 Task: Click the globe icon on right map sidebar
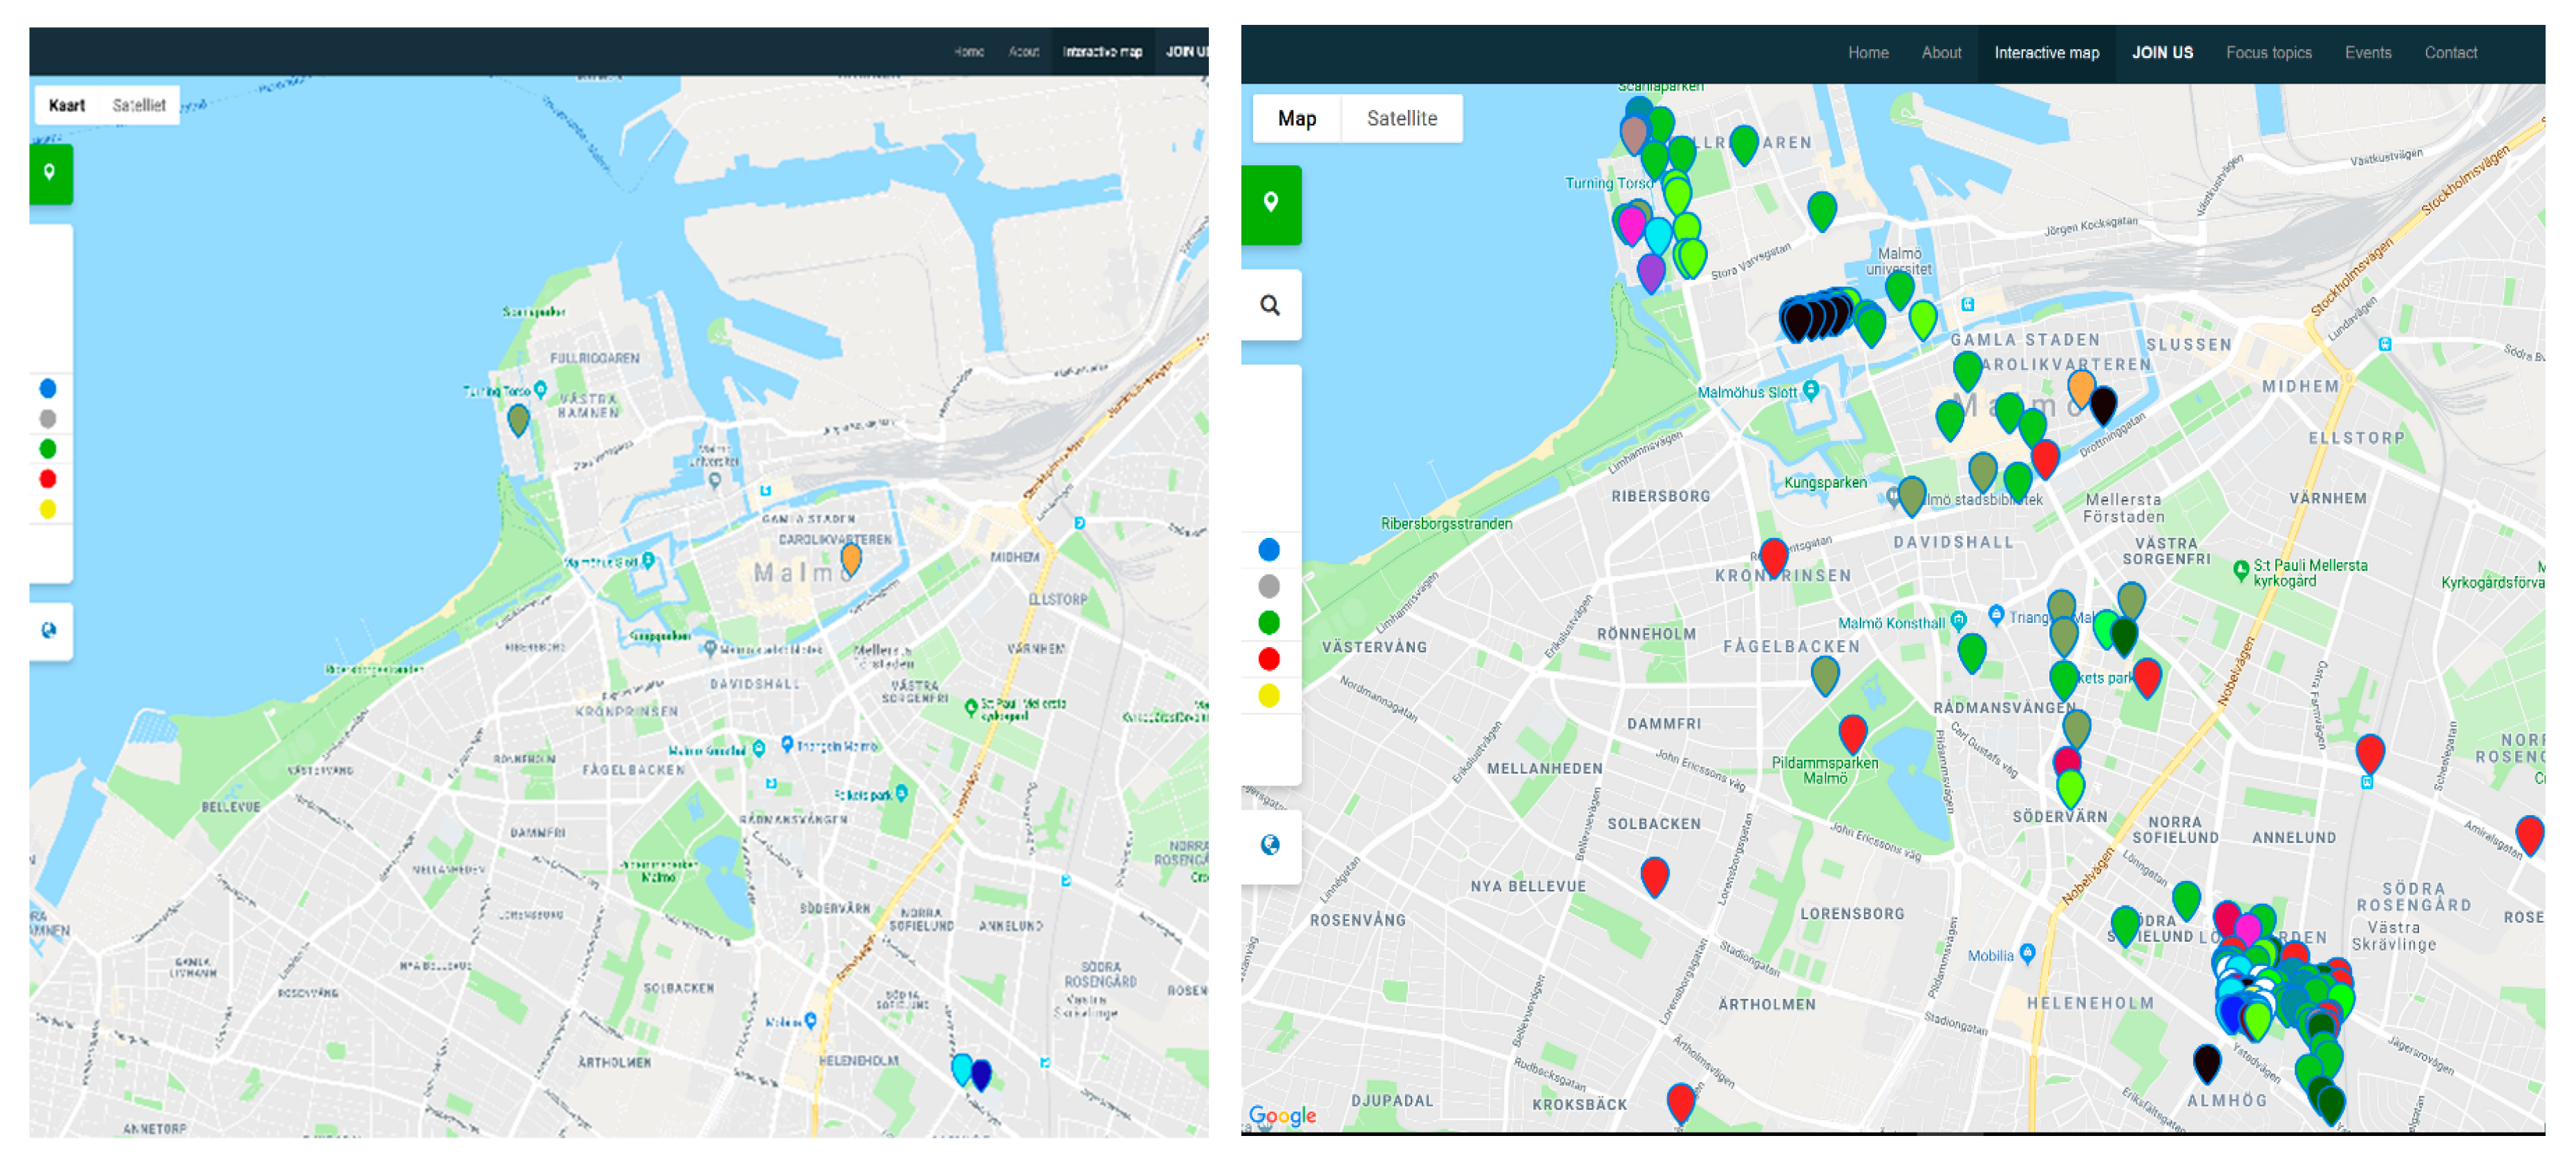1270,845
